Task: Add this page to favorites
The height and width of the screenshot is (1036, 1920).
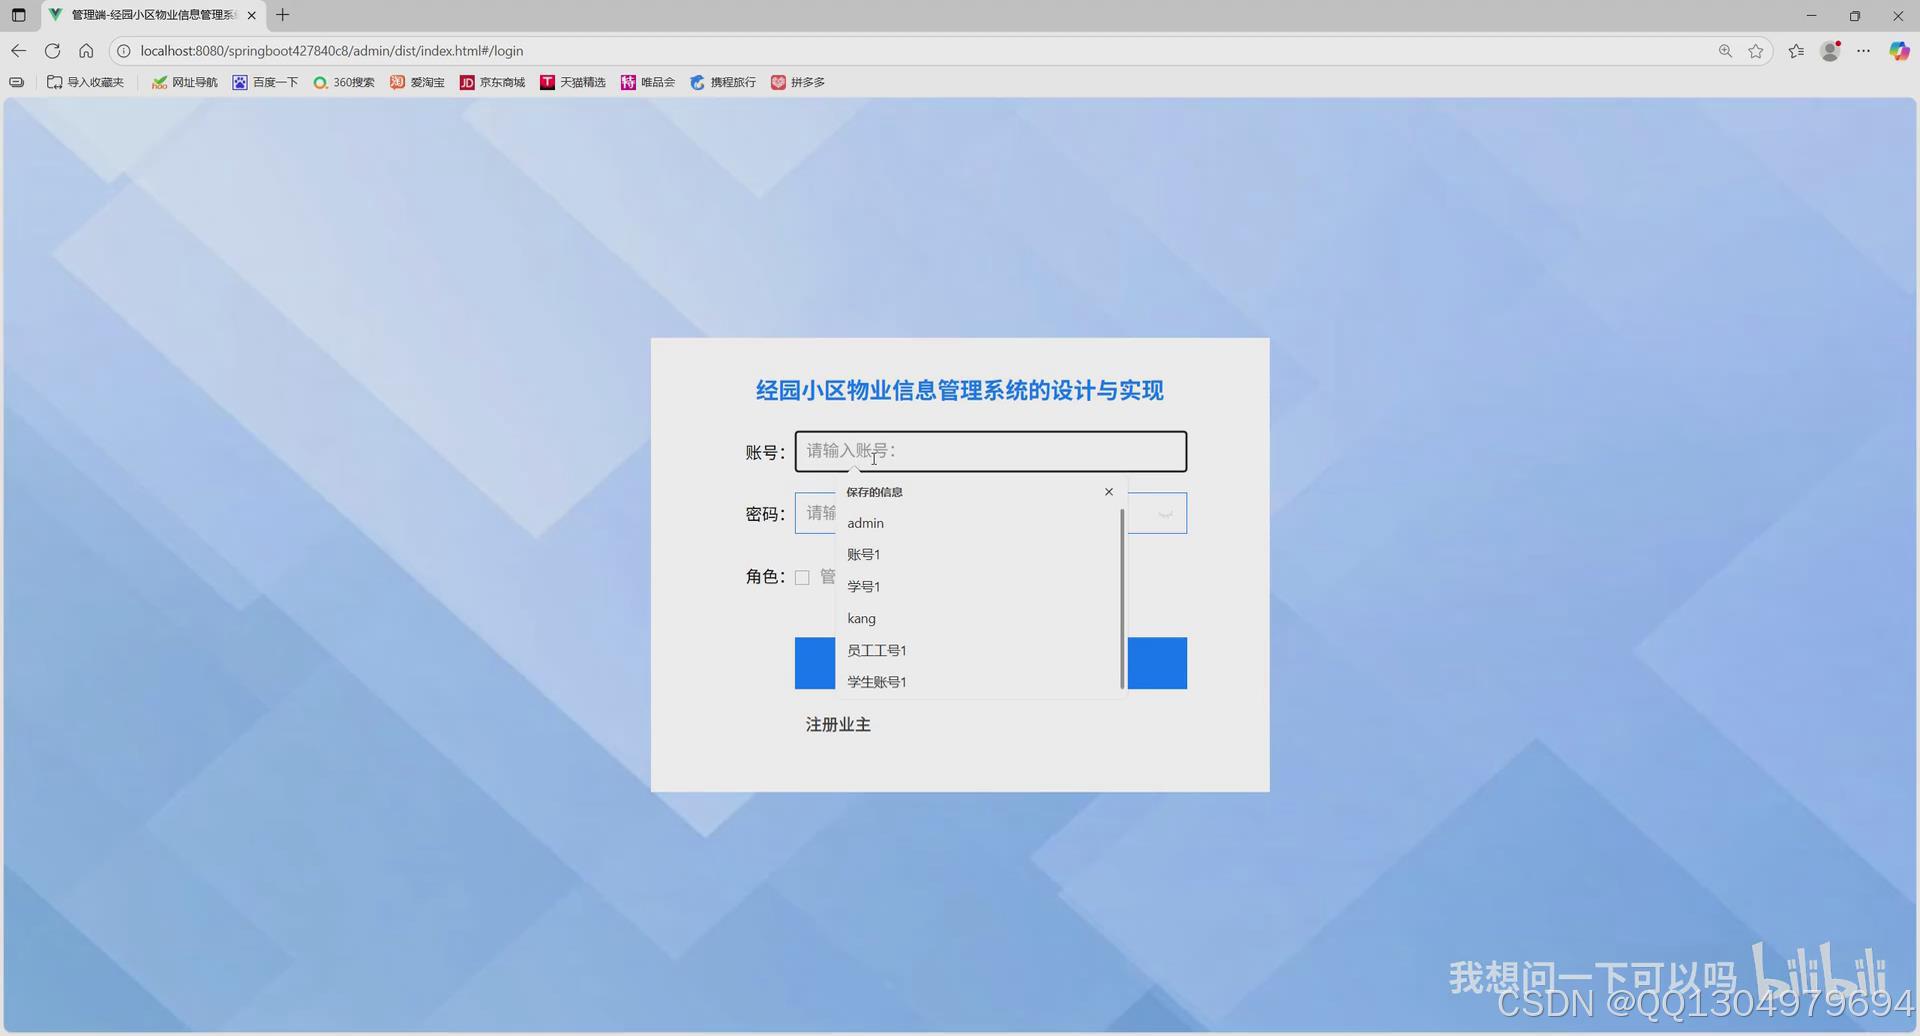Action: click(1756, 51)
